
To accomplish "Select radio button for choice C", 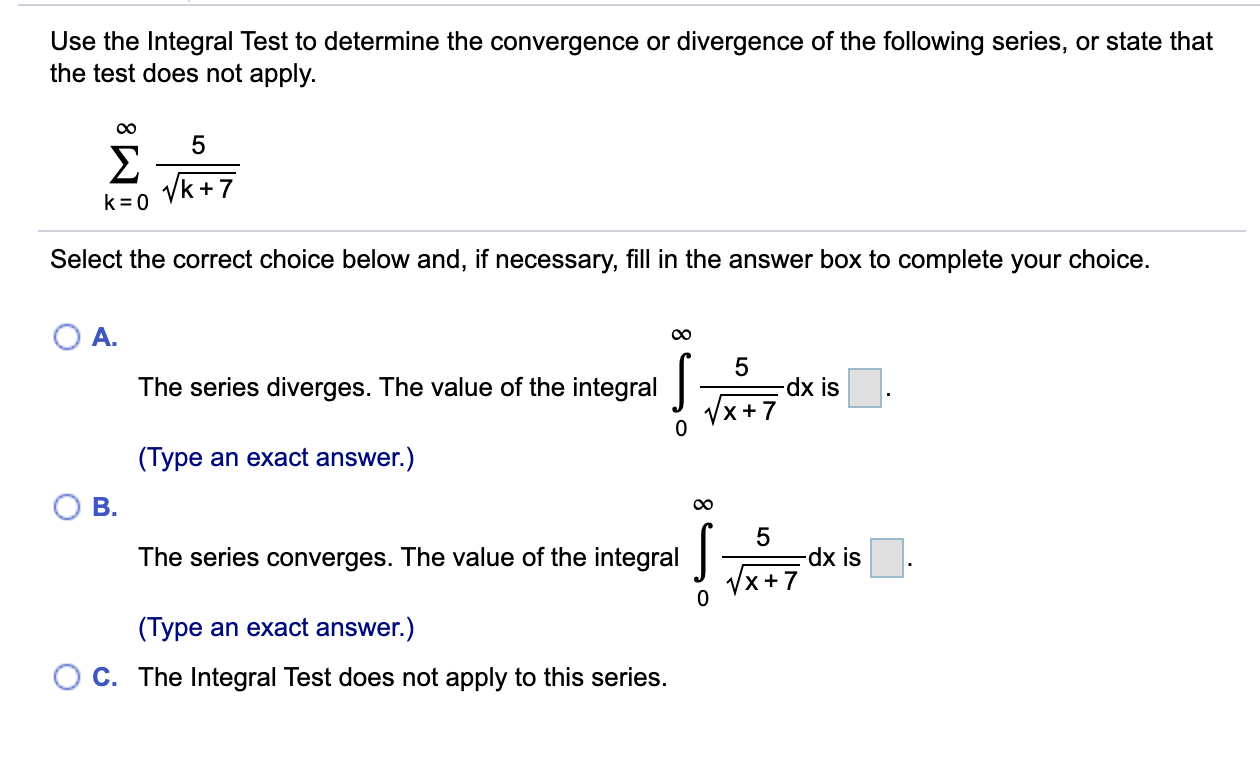I will tap(68, 677).
